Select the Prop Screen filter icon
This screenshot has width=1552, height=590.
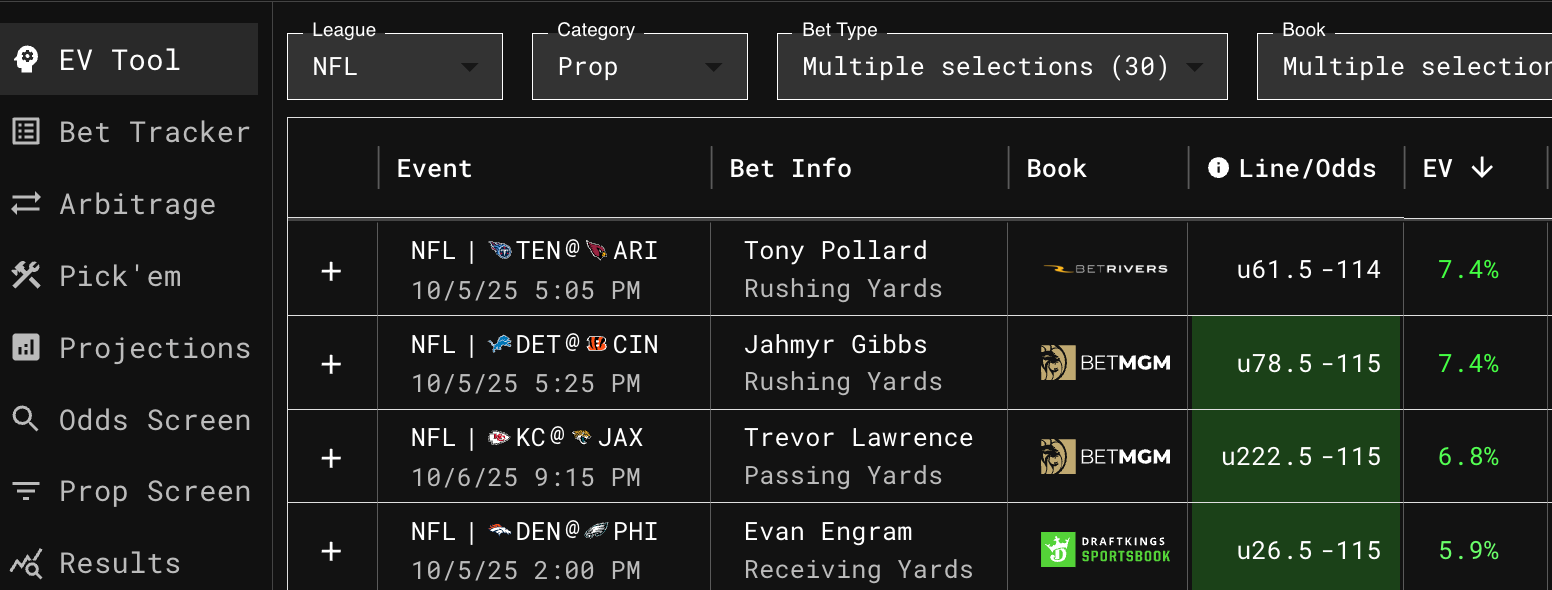click(25, 491)
